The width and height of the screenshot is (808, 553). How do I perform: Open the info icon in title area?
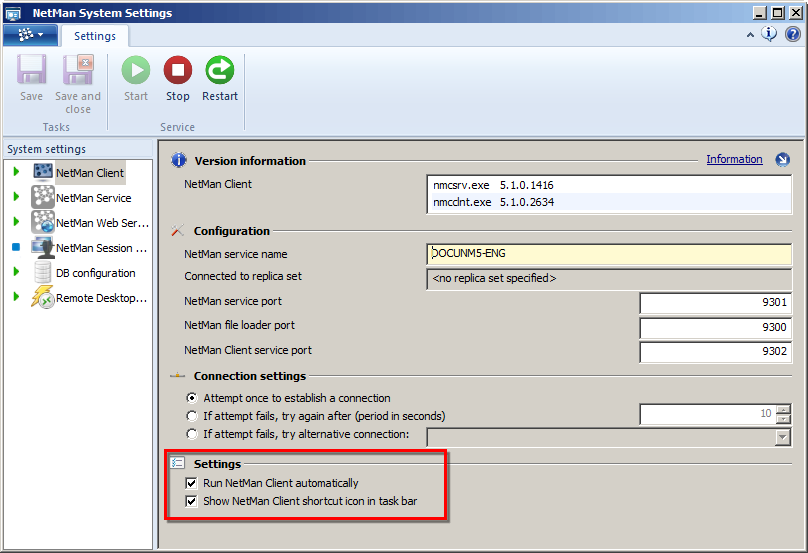point(769,34)
